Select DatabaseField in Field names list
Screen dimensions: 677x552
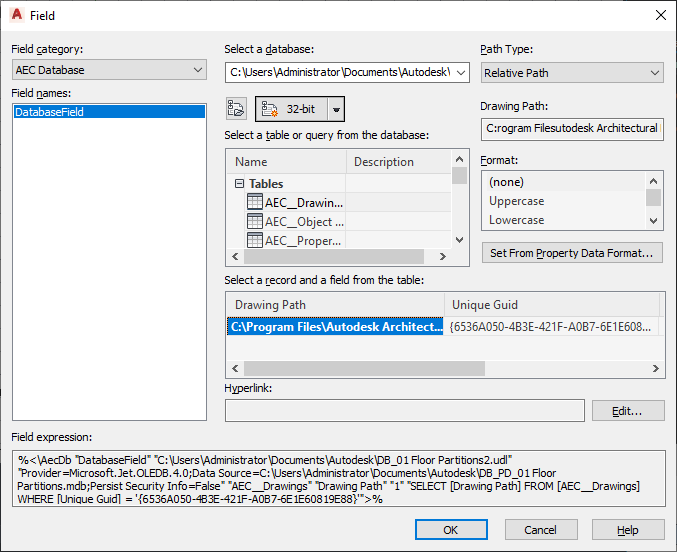point(109,112)
